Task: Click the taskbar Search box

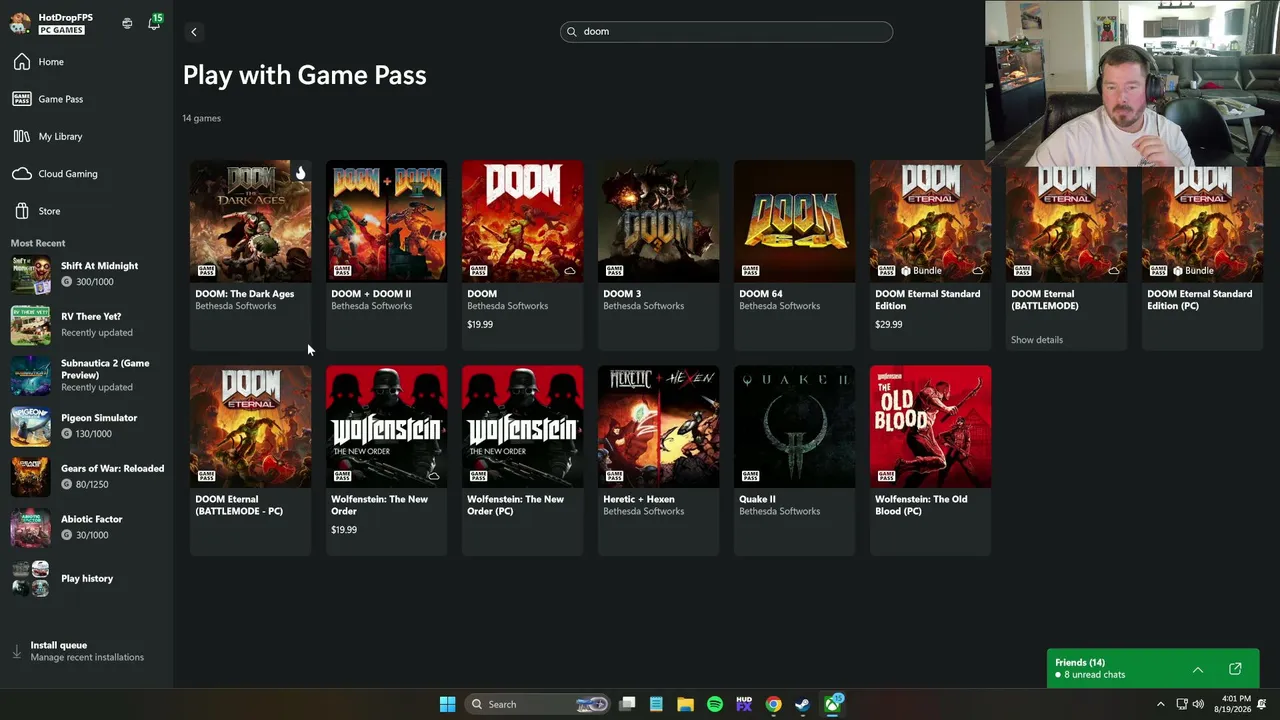Action: 538,704
